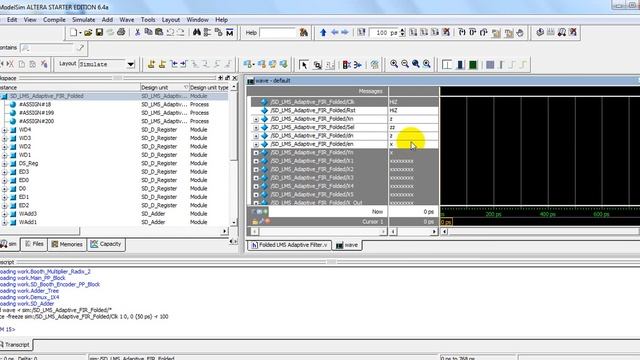This screenshot has height=360, width=640.
Task: Expand the WD3 instance node
Action: point(4,138)
